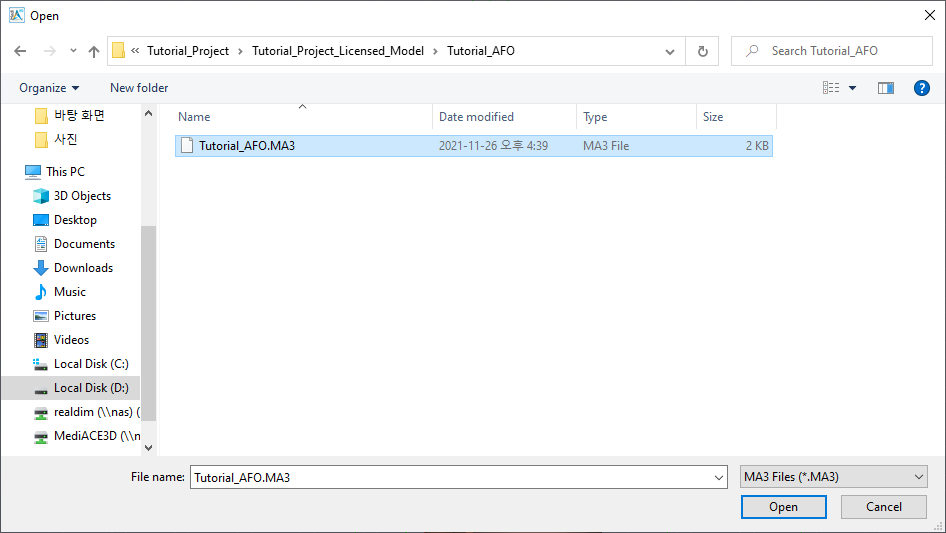This screenshot has height=533, width=946.
Task: Sort files by Date modified column
Action: pyautogui.click(x=504, y=117)
